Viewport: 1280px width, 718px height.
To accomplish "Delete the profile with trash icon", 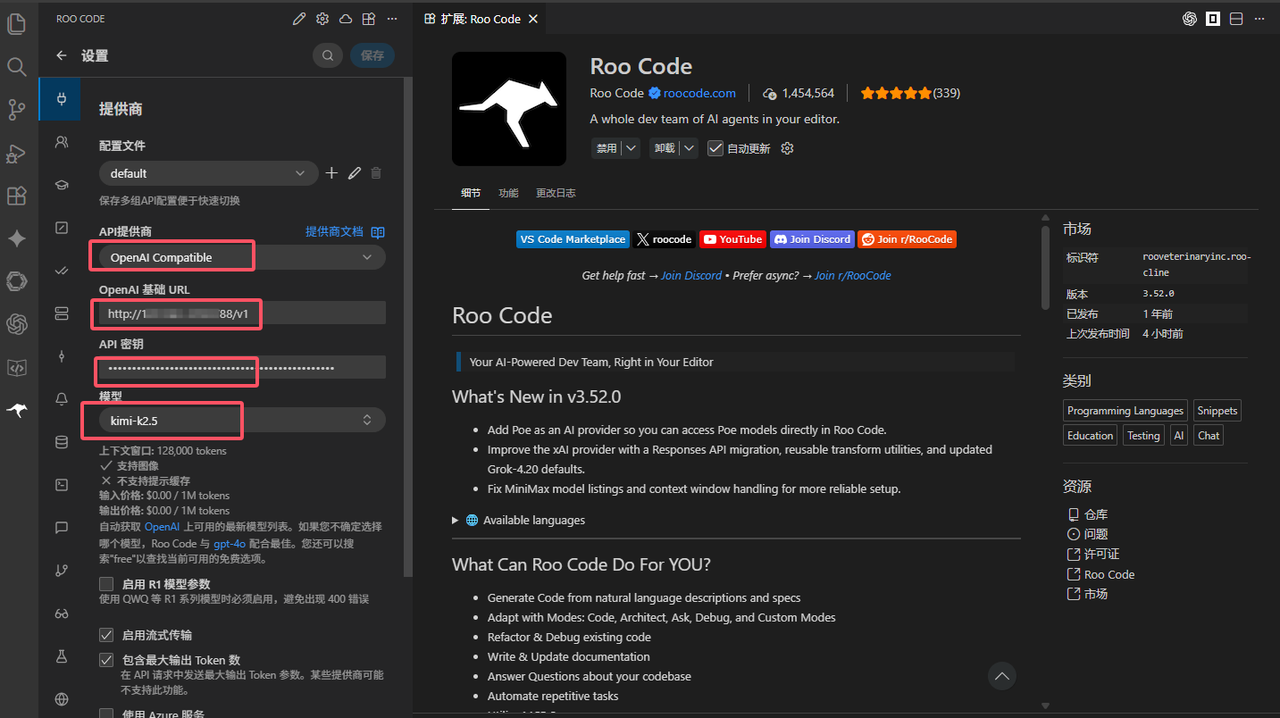I will pos(376,173).
